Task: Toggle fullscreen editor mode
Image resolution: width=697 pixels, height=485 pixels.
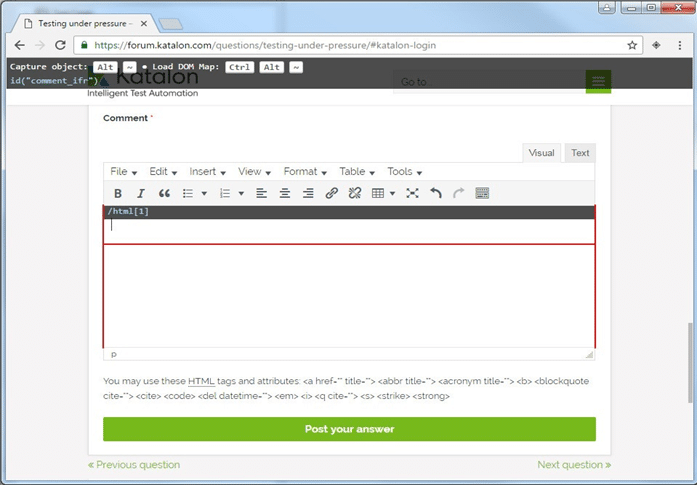Action: pos(413,193)
